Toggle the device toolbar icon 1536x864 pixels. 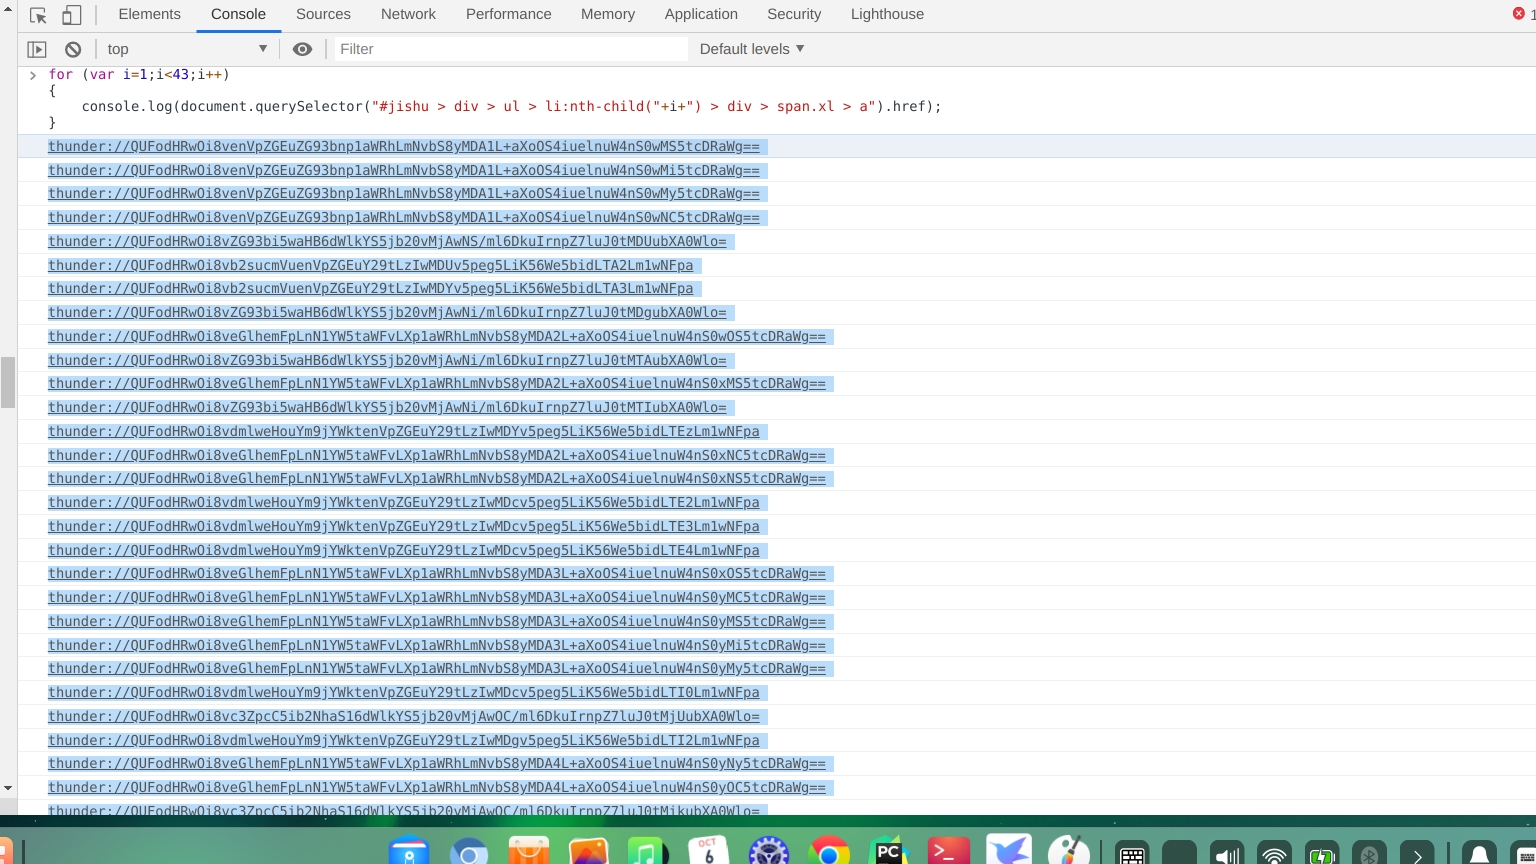[72, 15]
